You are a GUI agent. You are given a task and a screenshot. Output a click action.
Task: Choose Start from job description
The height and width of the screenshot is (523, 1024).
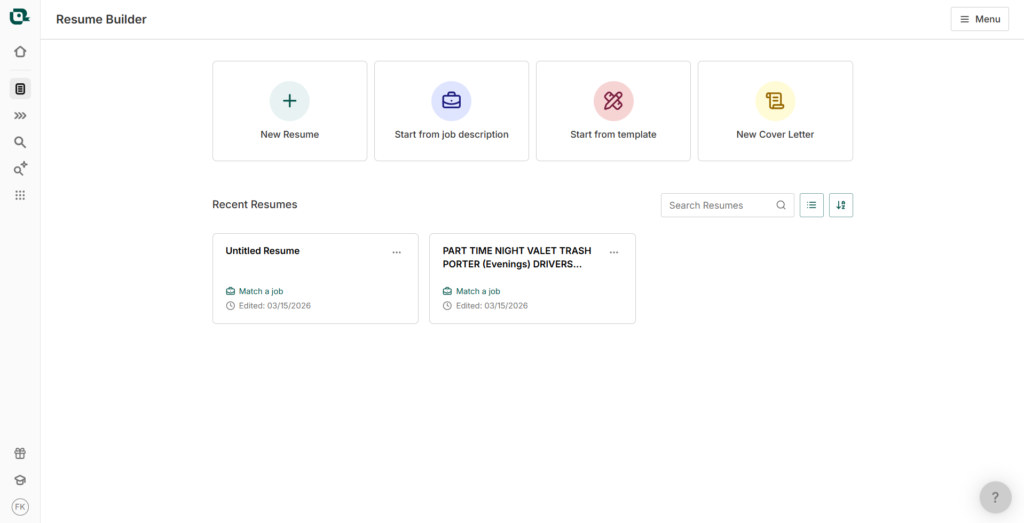pyautogui.click(x=451, y=111)
